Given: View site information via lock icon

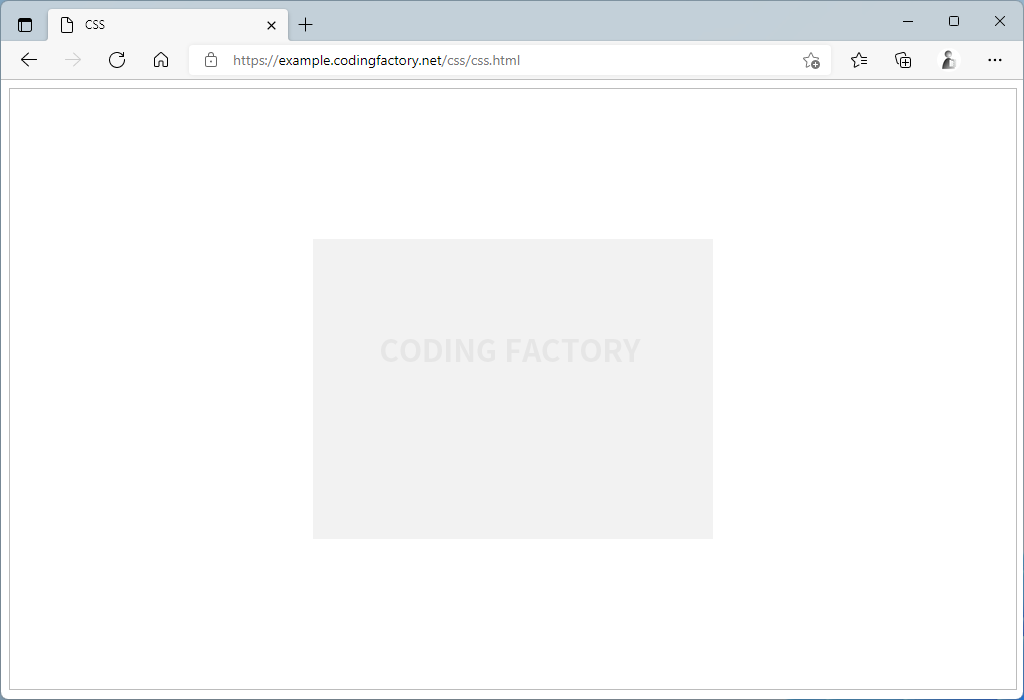Looking at the screenshot, I should point(211,60).
